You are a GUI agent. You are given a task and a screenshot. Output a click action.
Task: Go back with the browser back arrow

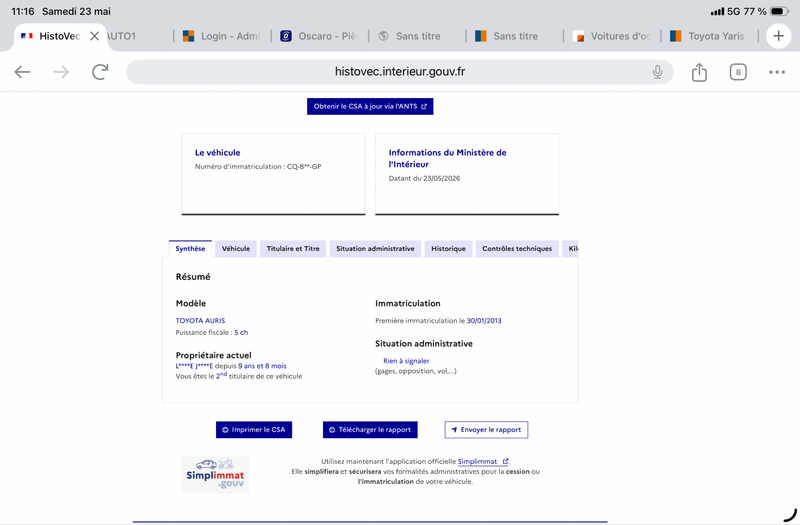coord(22,72)
